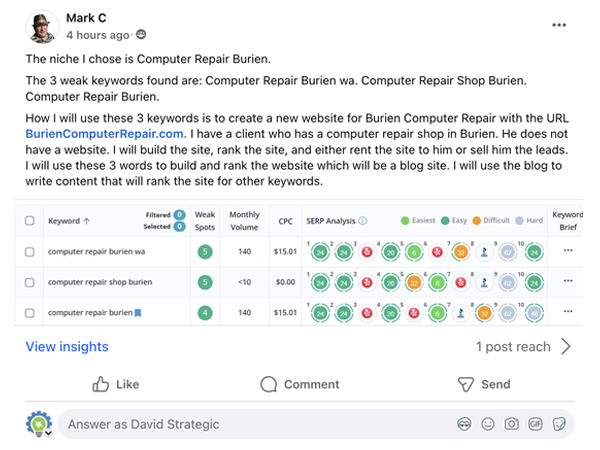Image resolution: width=600 pixels, height=450 pixels.
Task: Click SERP position 9 grey circle in burien wa row
Action: pos(508,252)
